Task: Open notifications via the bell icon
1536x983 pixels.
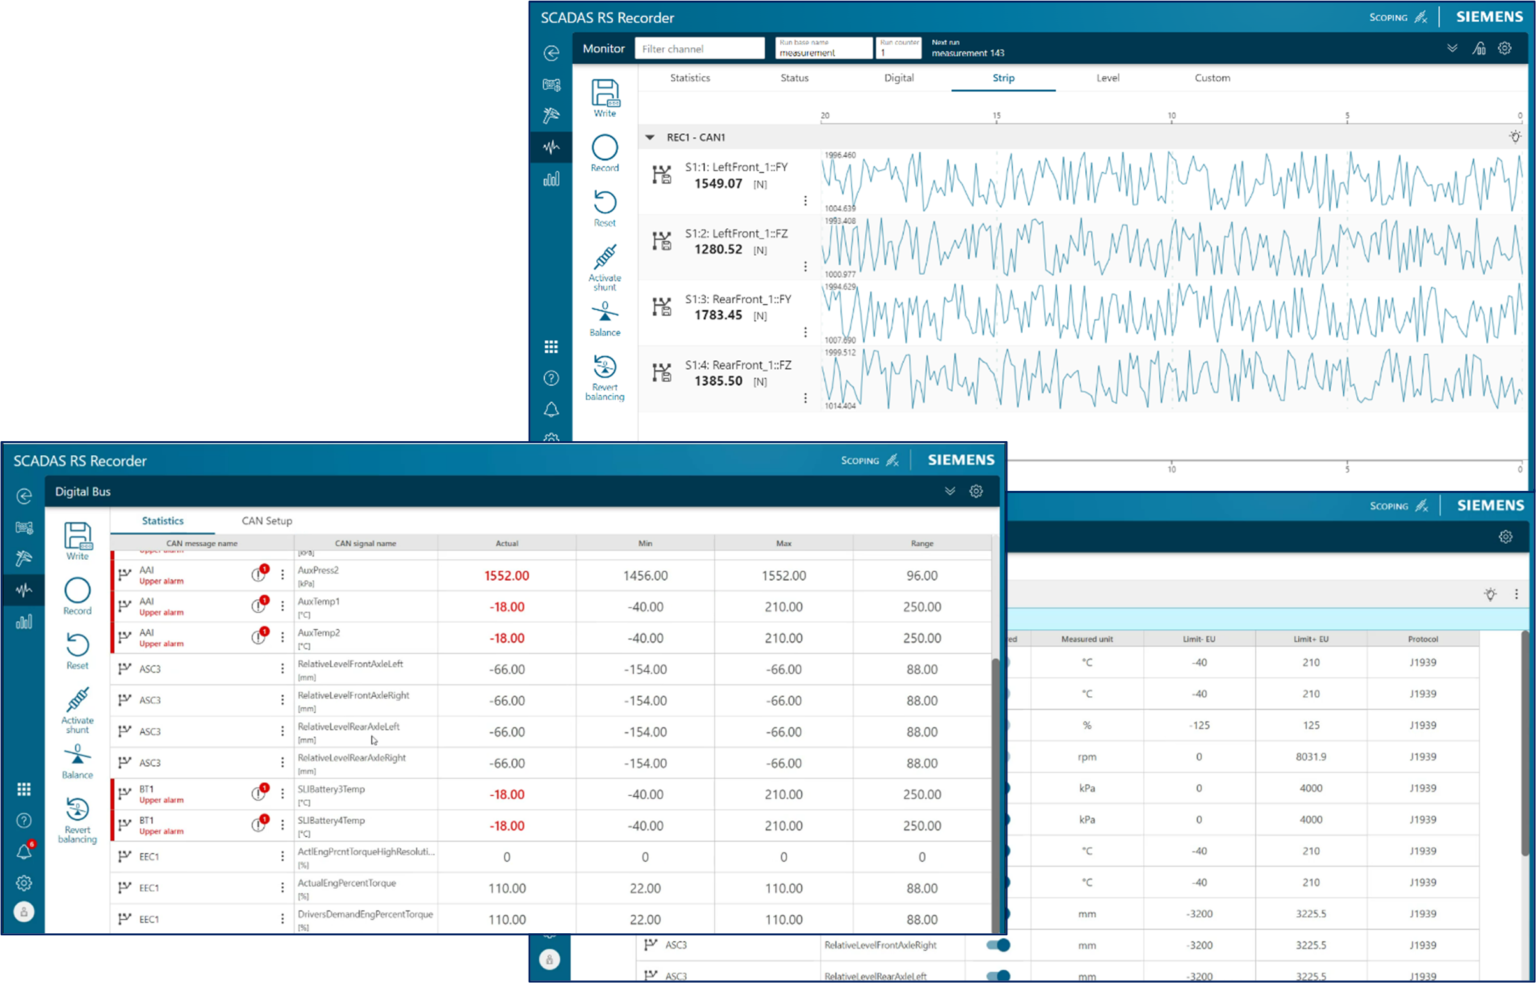Action: point(24,851)
